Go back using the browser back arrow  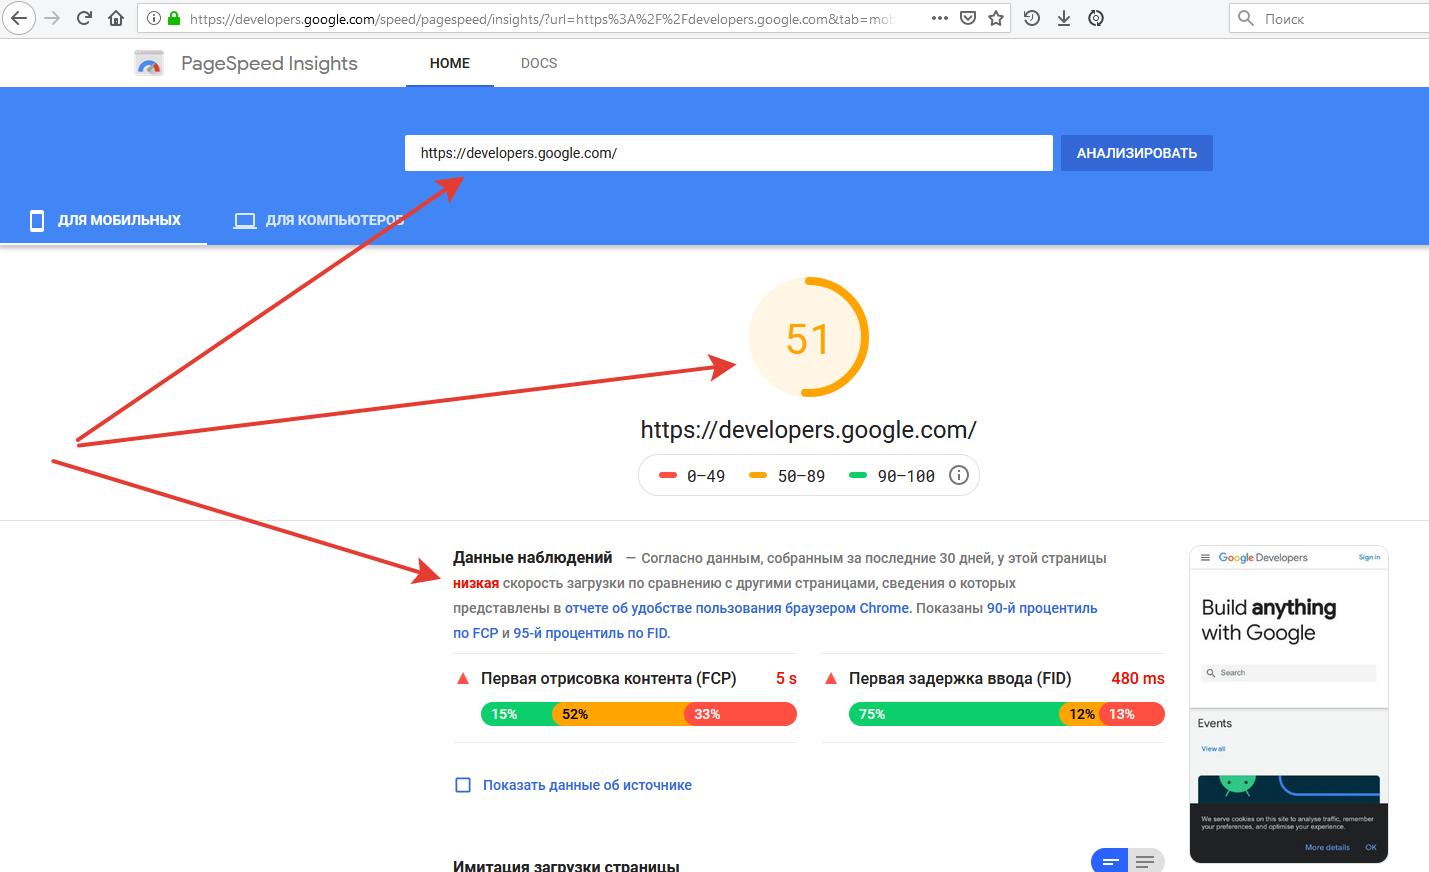[x=19, y=18]
